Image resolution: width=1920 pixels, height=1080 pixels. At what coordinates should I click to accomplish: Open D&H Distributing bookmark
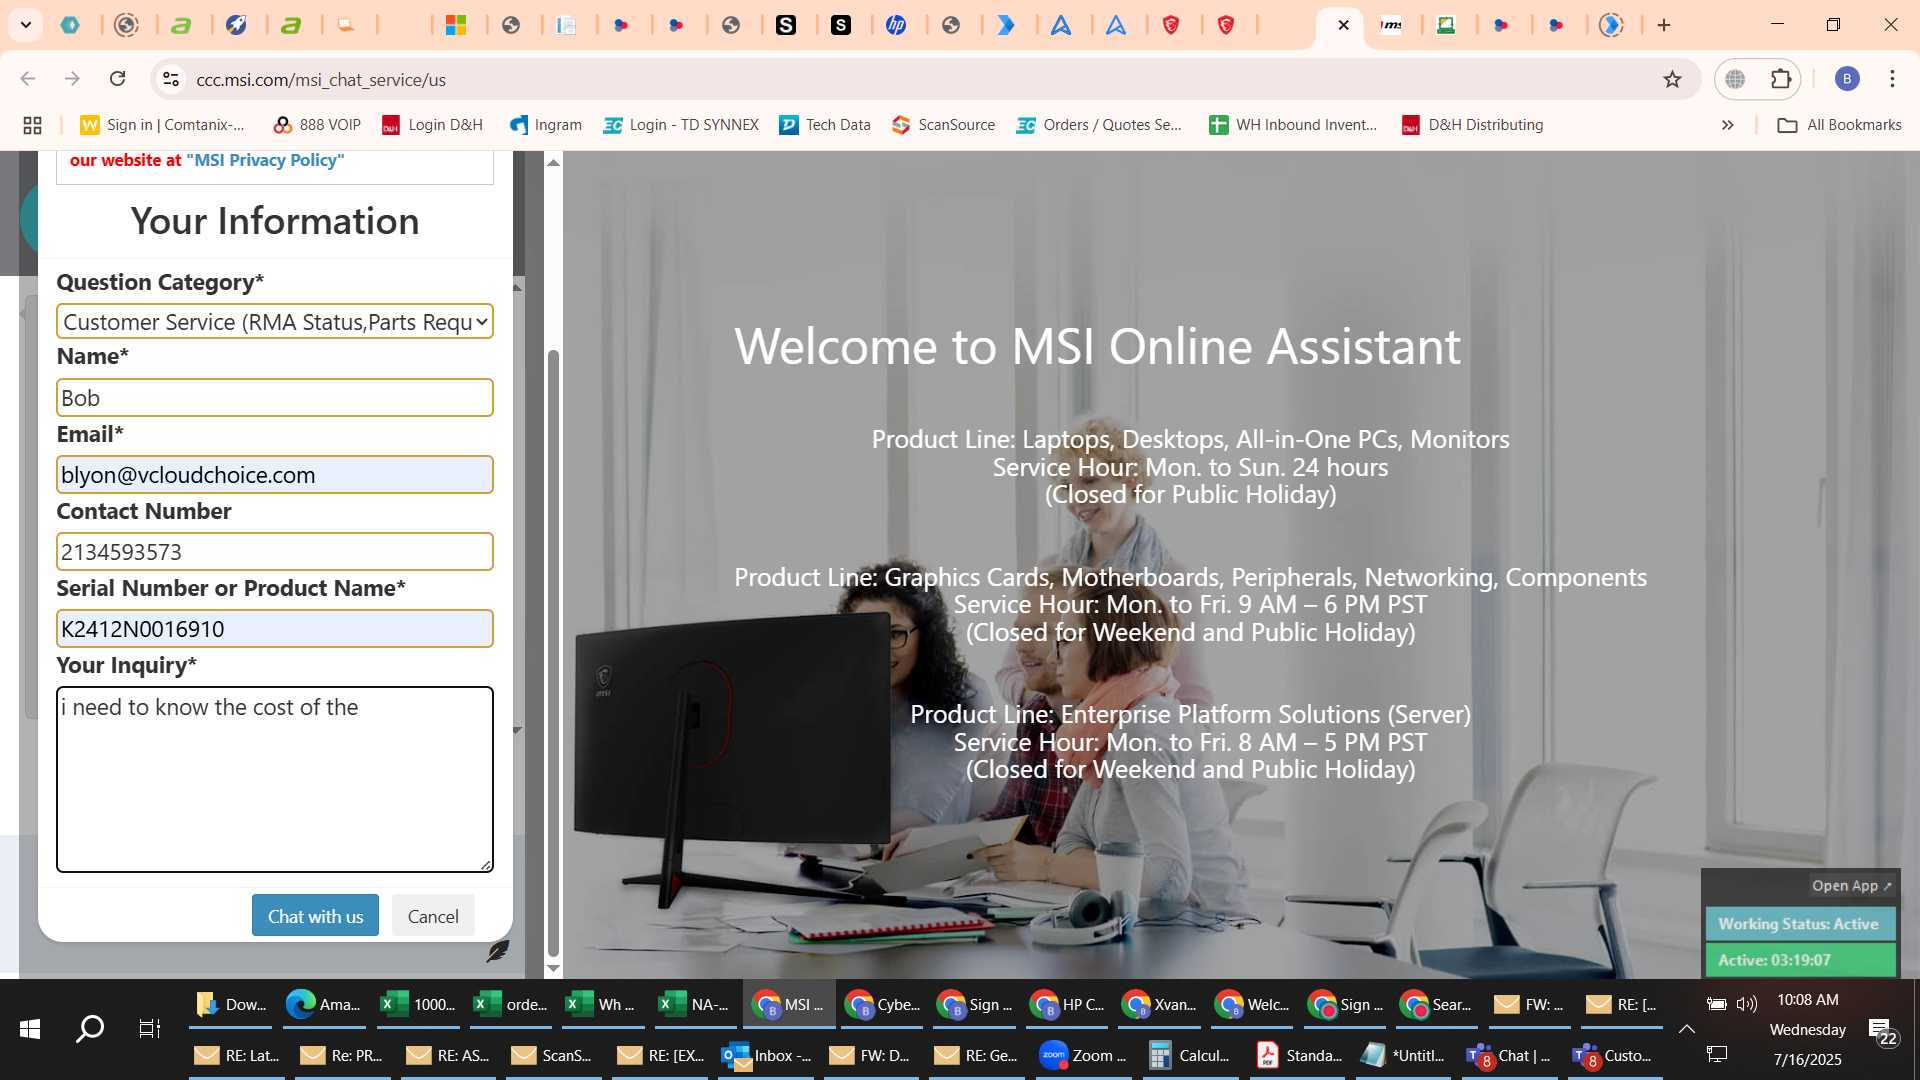click(1472, 125)
